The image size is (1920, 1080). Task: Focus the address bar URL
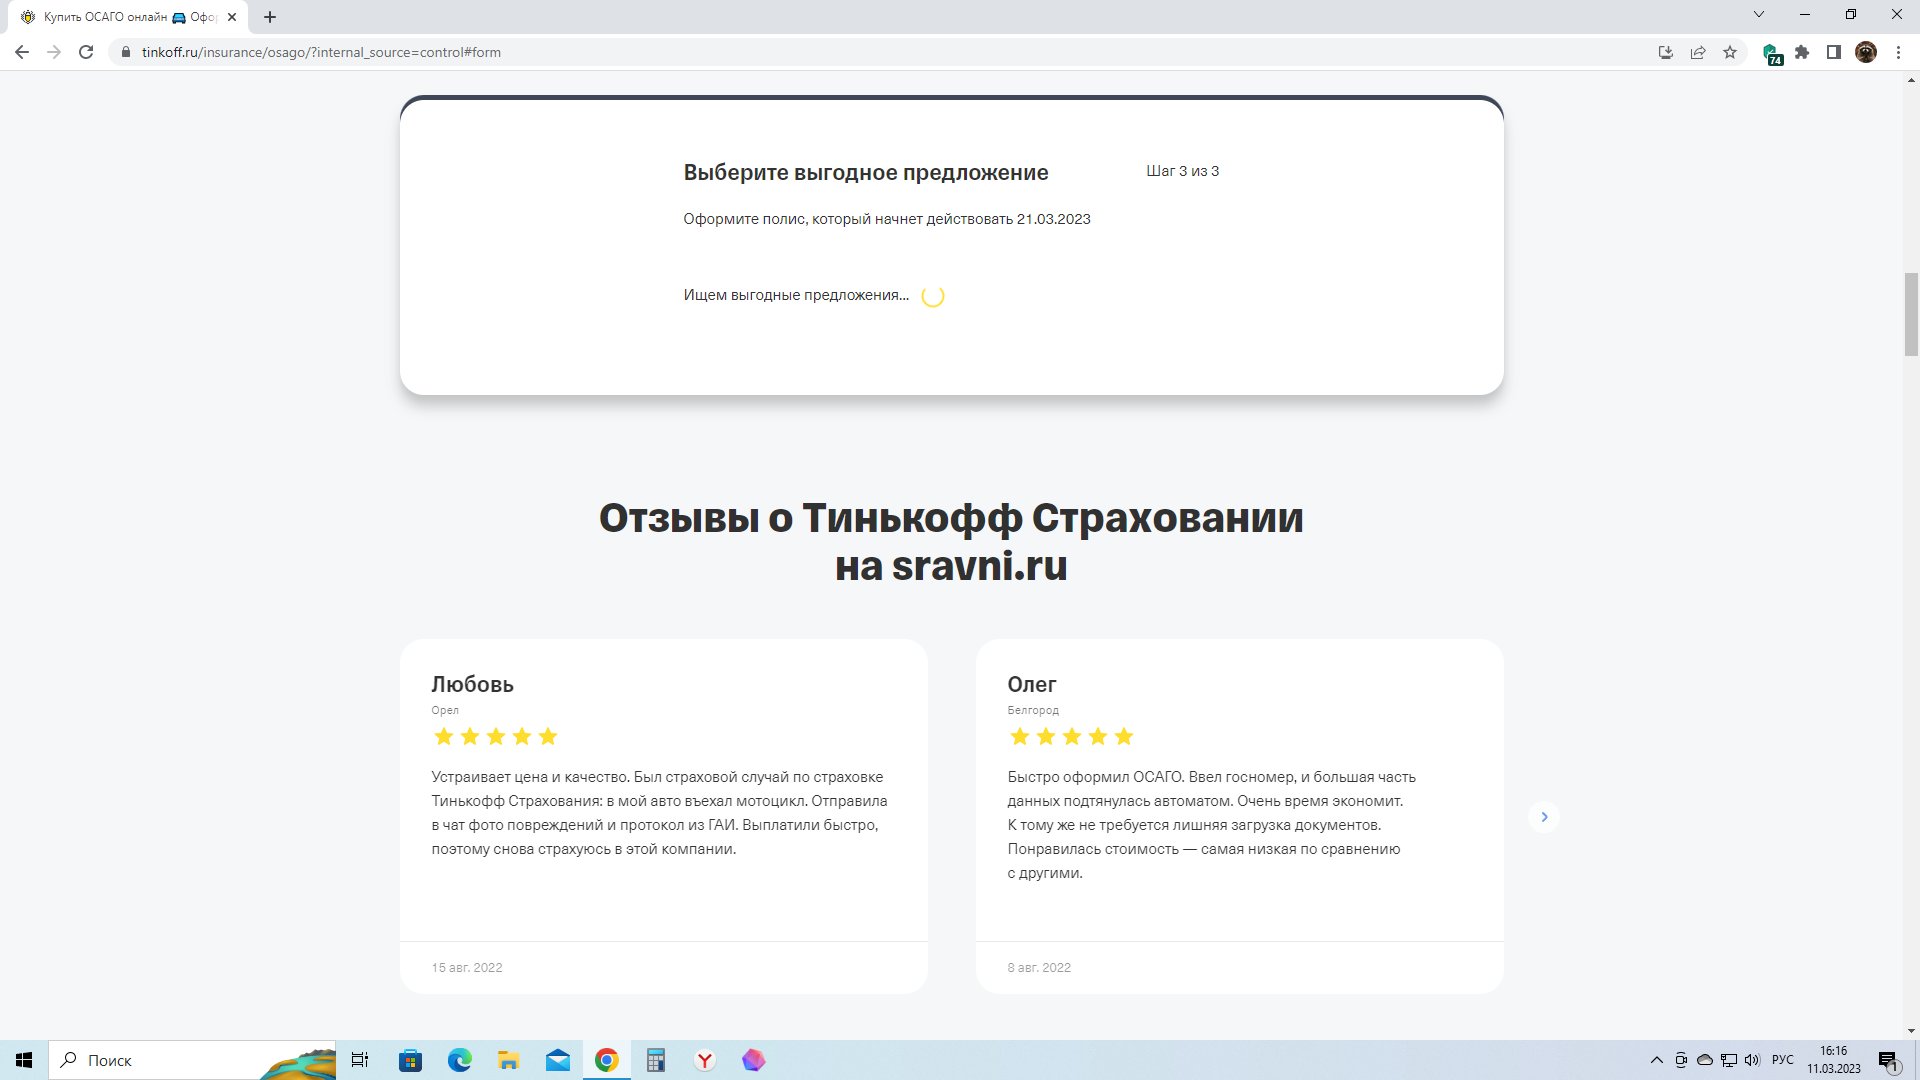pyautogui.click(x=321, y=52)
